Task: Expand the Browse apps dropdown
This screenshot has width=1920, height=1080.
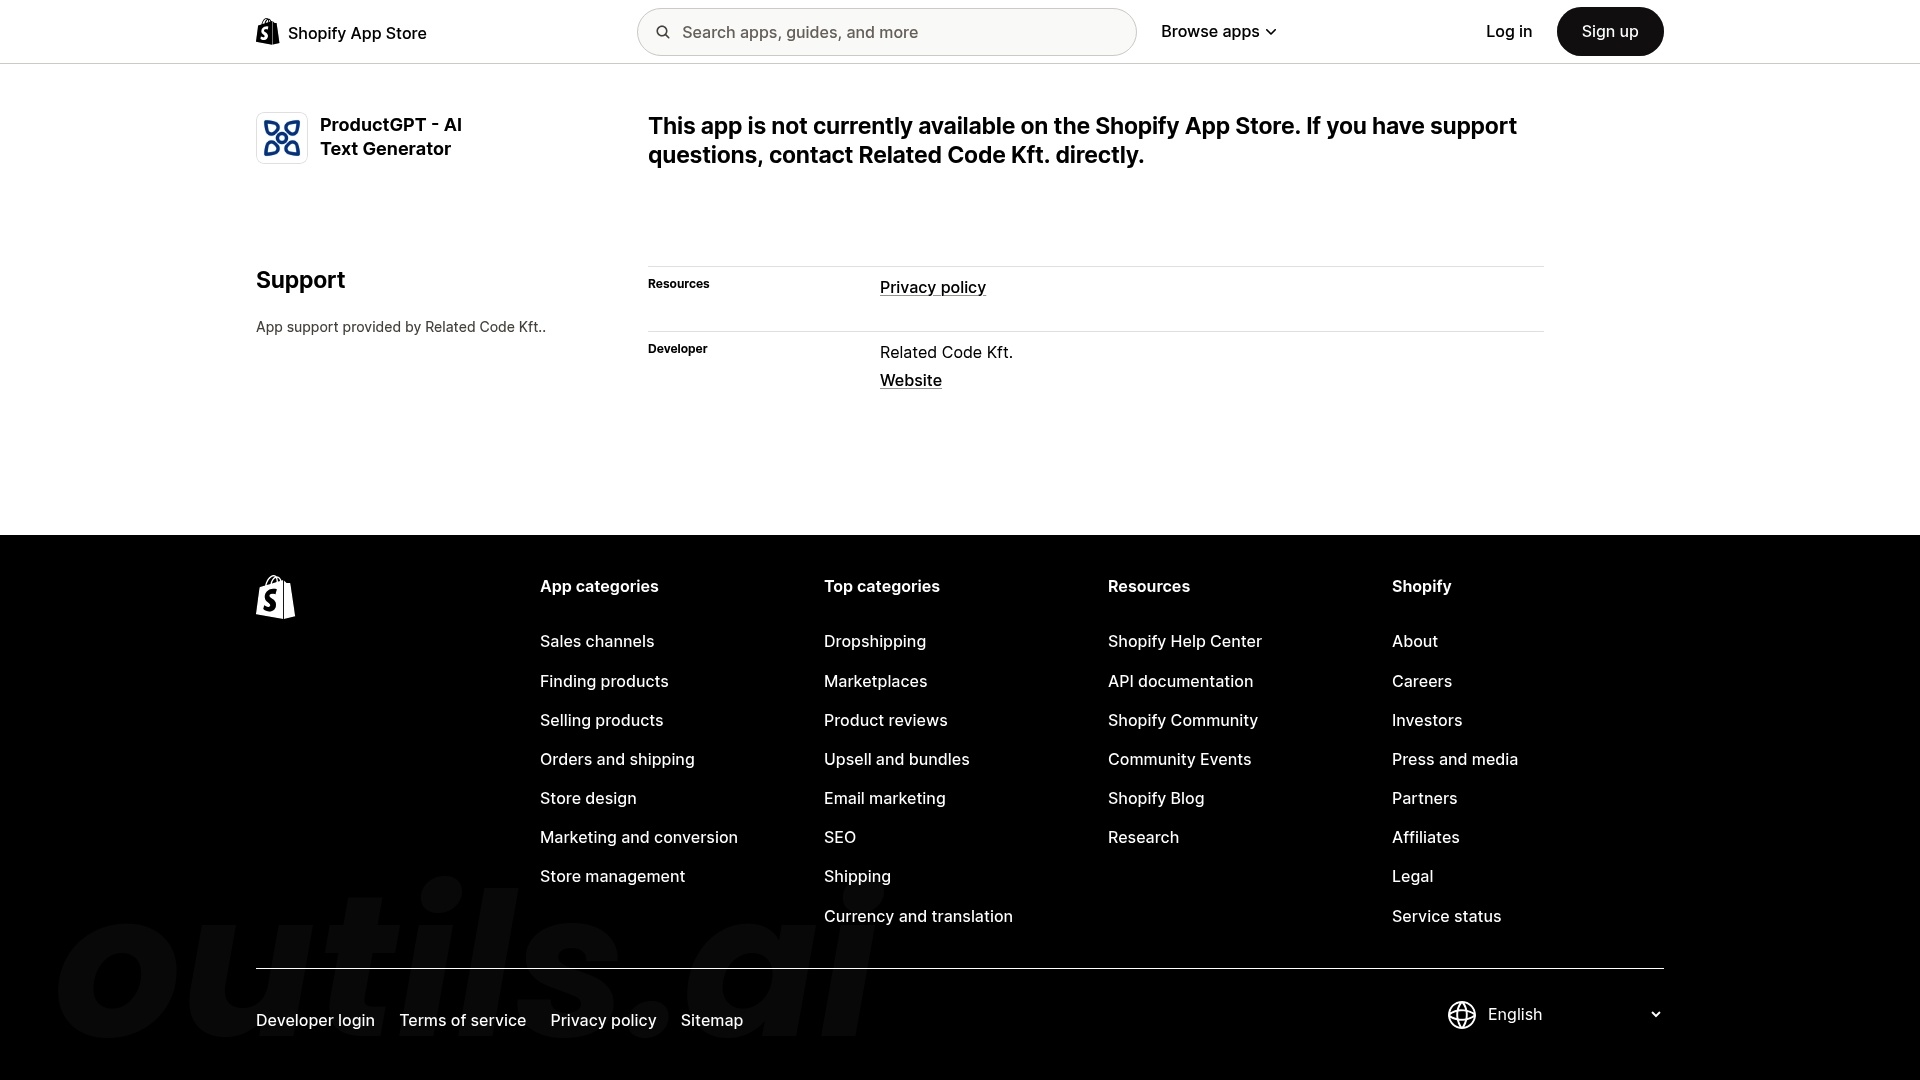Action: coord(1219,32)
